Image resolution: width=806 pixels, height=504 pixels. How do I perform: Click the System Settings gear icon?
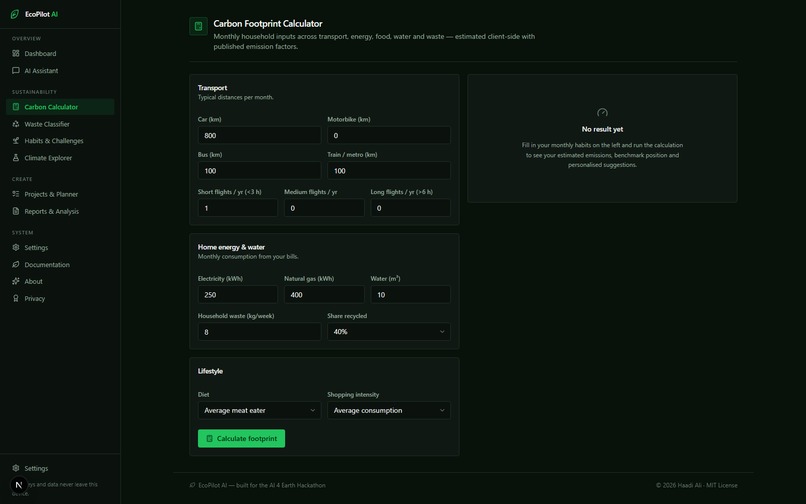click(16, 247)
